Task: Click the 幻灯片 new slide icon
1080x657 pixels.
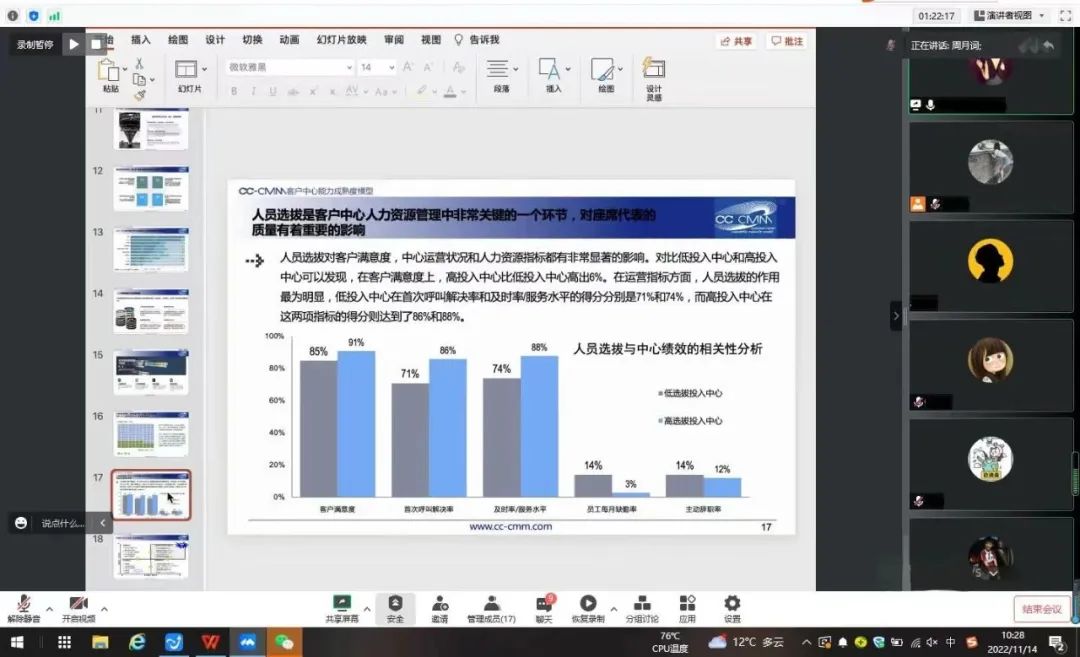Action: 187,70
